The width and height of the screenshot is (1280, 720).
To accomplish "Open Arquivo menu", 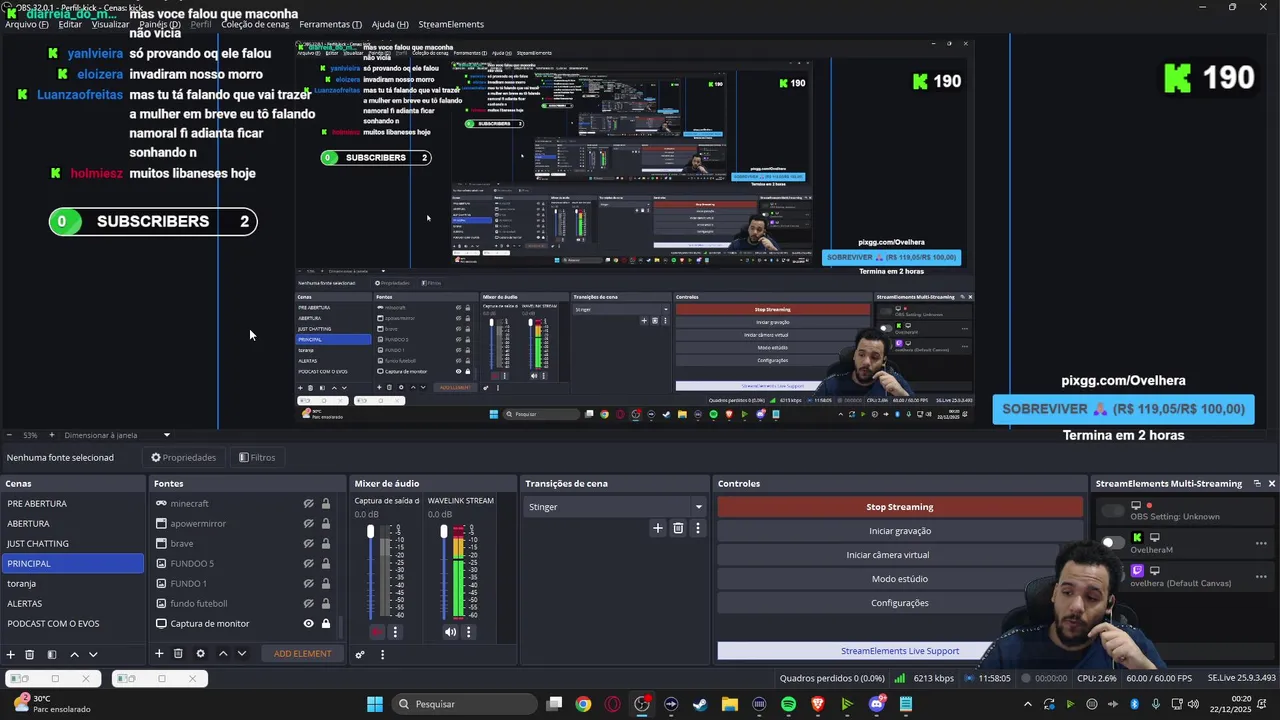I will [26, 24].
